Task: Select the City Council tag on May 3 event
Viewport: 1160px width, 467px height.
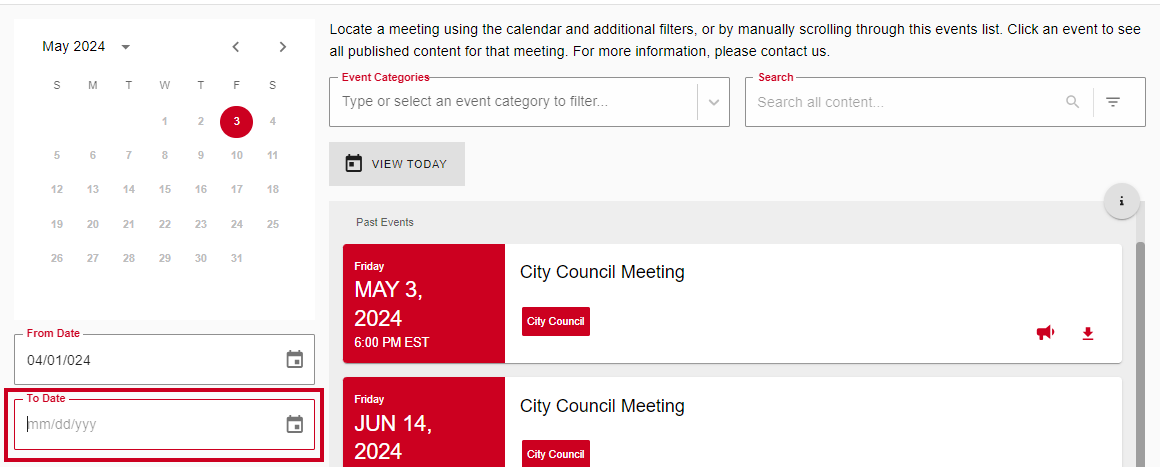Action: (556, 321)
